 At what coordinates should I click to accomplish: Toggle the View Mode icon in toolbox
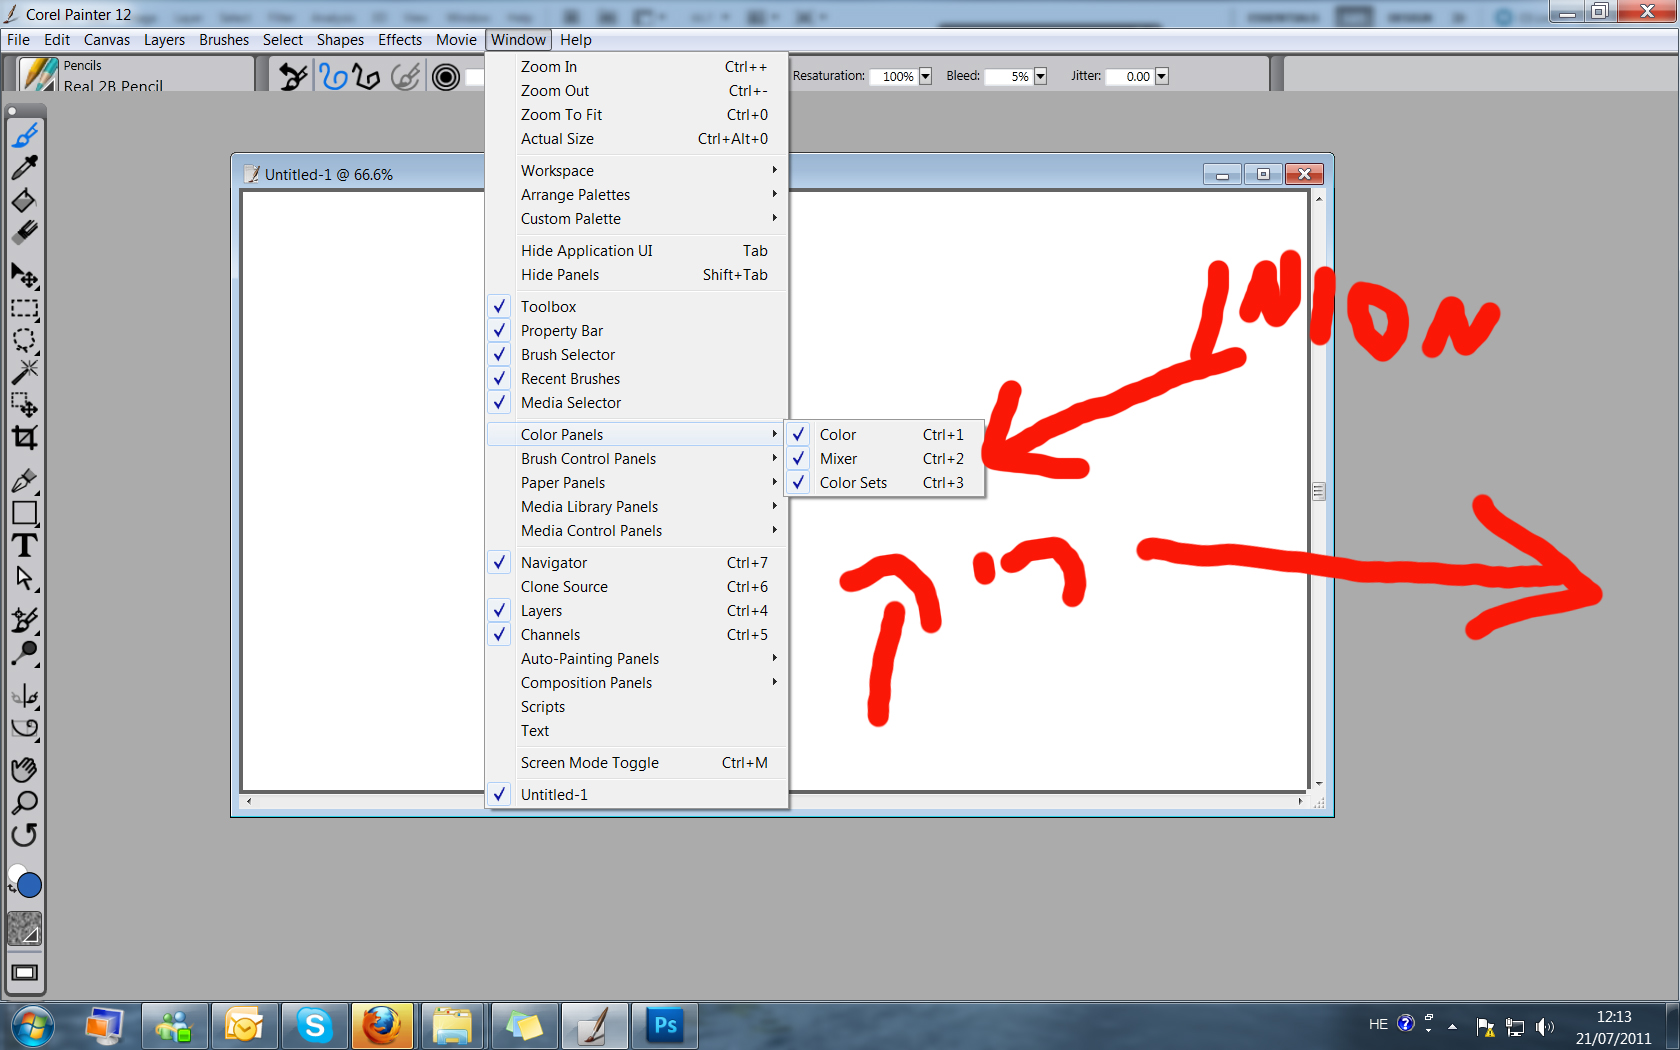(25, 973)
